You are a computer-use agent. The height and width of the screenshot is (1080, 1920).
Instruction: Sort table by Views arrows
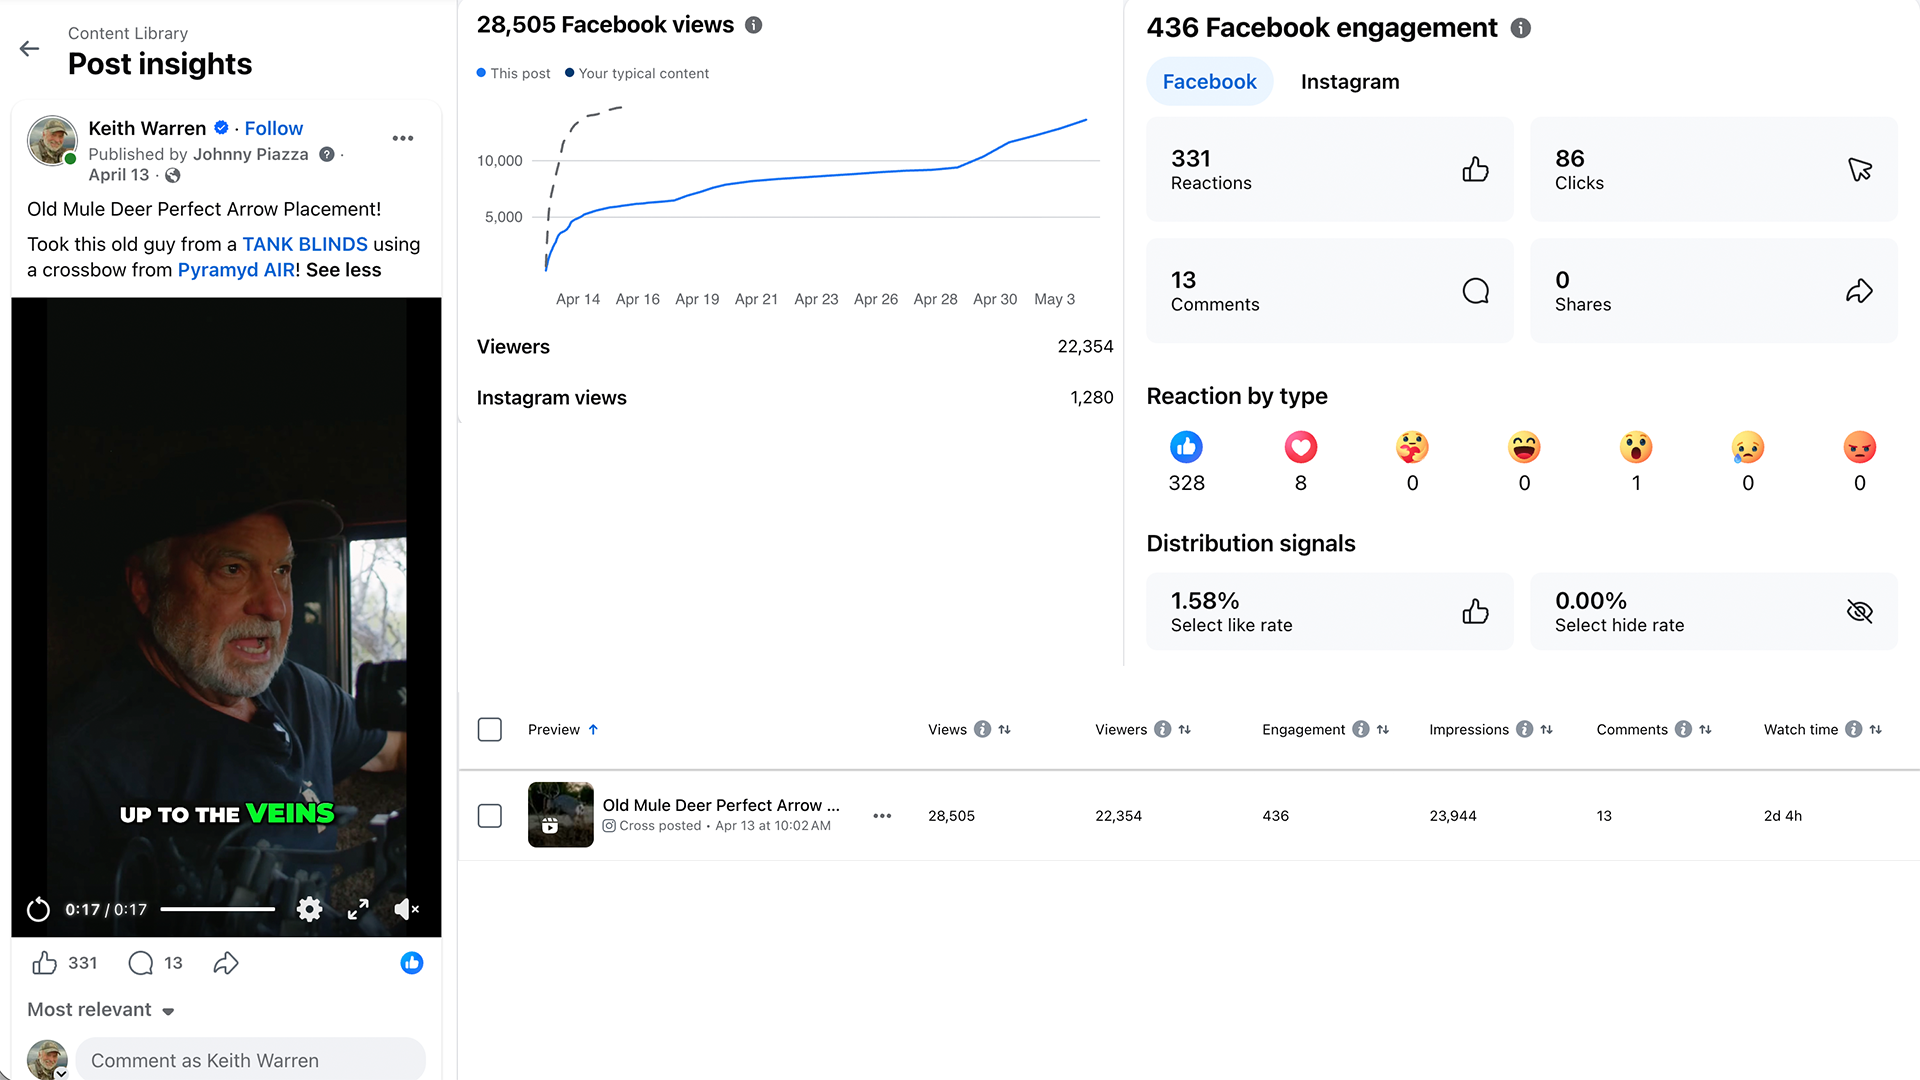1005,730
